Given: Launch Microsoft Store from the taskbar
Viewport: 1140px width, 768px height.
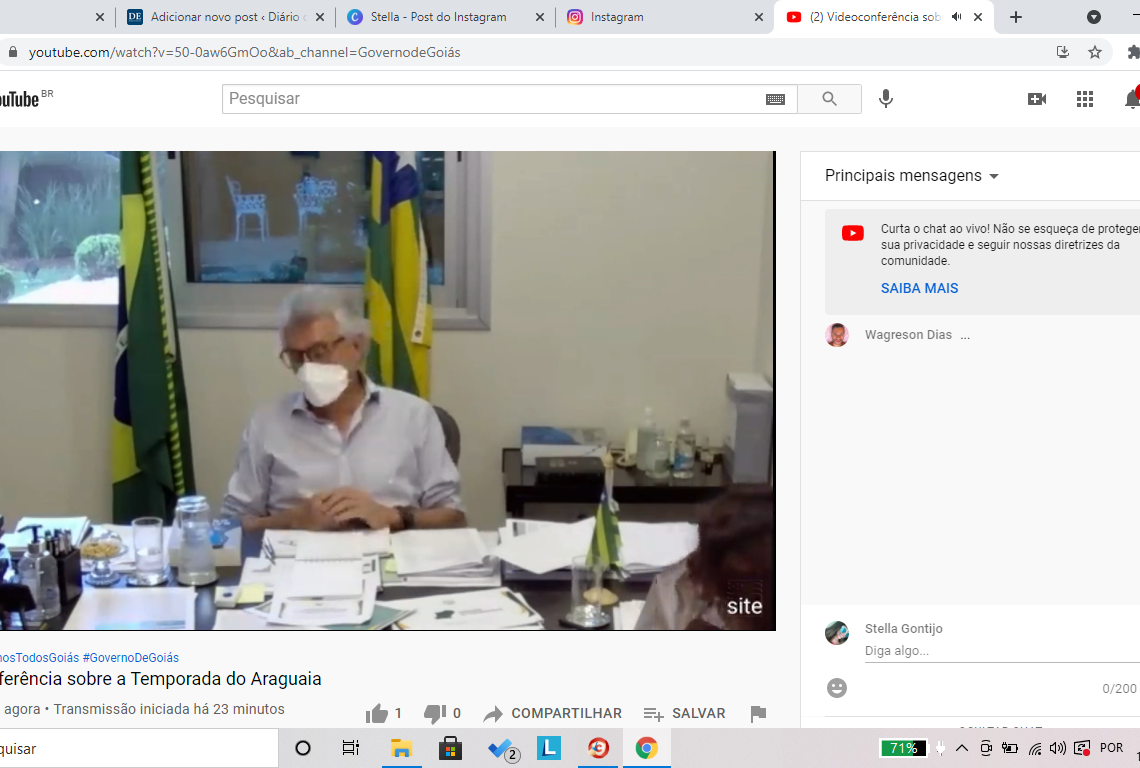Looking at the screenshot, I should coord(450,748).
